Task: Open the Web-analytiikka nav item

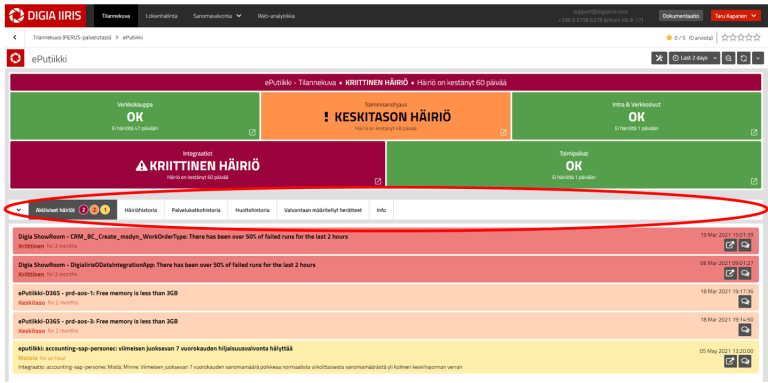Action: coord(276,16)
